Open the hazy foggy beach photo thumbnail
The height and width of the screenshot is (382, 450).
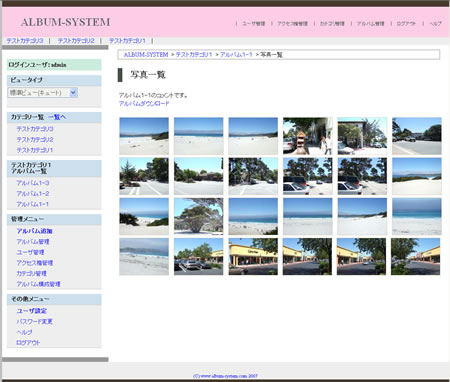pos(144,256)
